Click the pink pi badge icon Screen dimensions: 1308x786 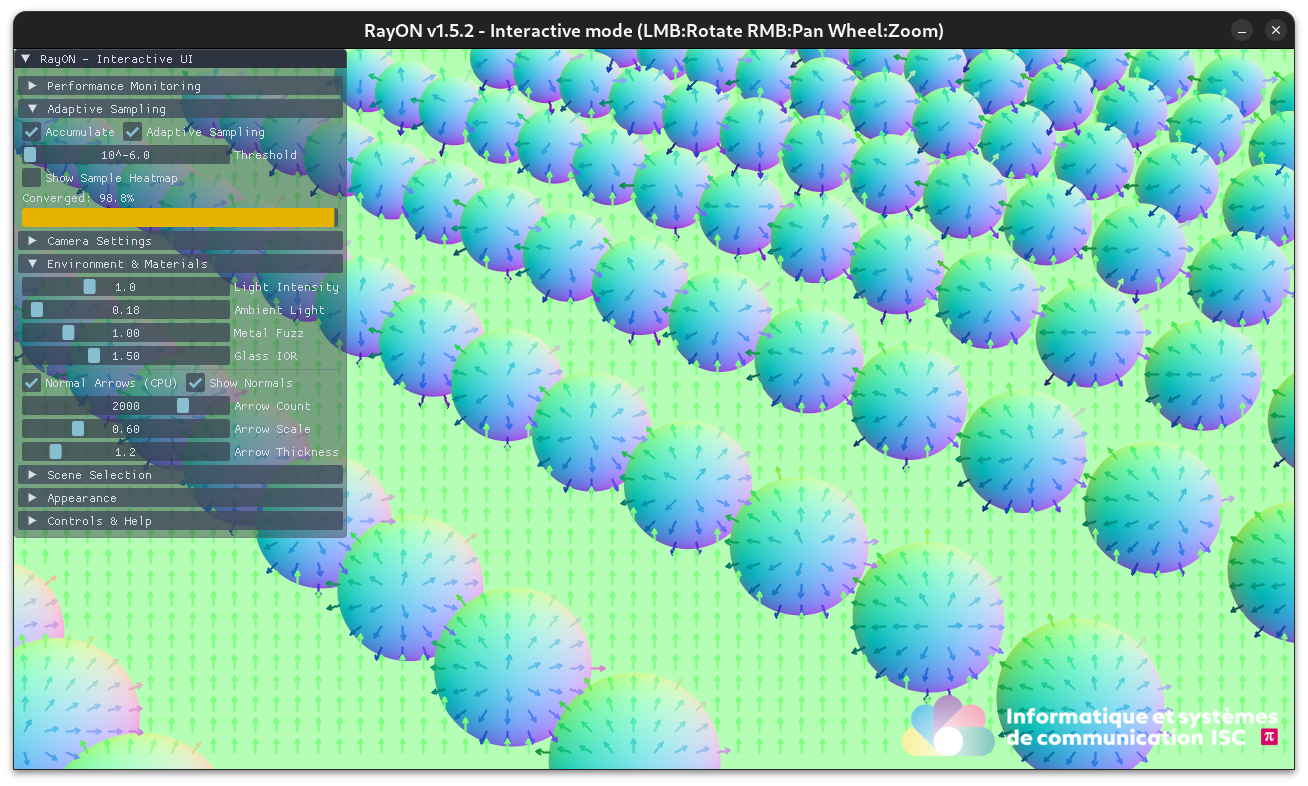coord(1269,737)
